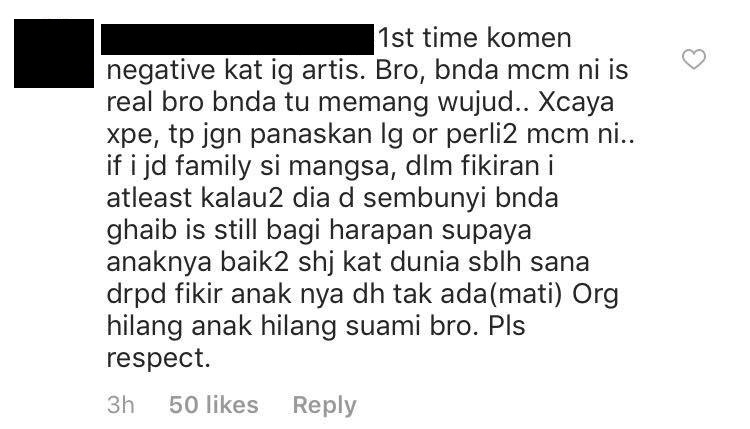Open the commenter's blacked-out profile picture
Viewport: 750px width, 429px height.
tap(54, 54)
